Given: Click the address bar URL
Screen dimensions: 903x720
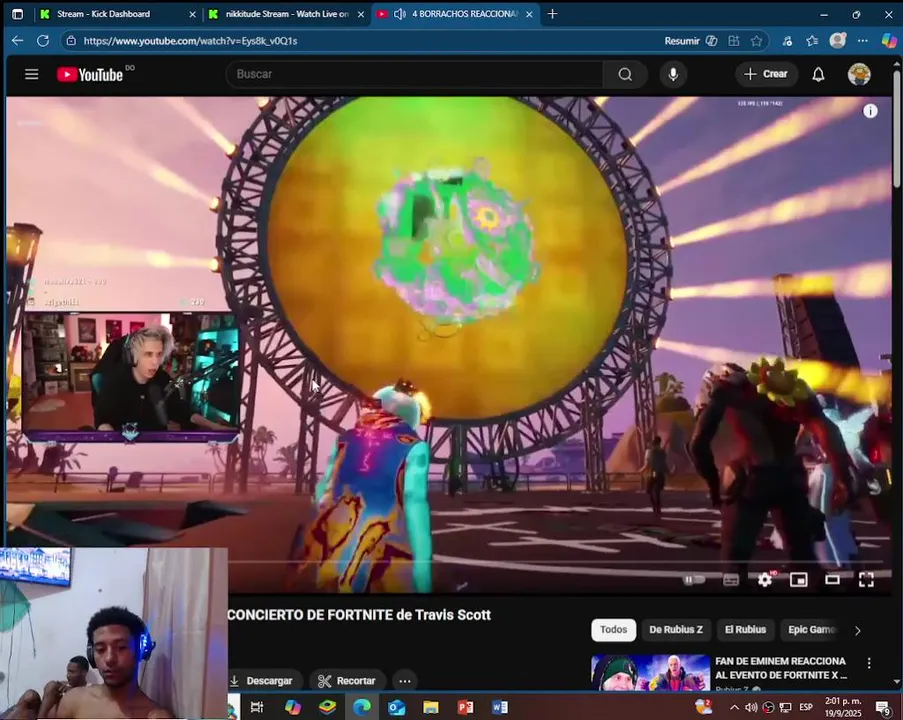Looking at the screenshot, I should [x=190, y=41].
